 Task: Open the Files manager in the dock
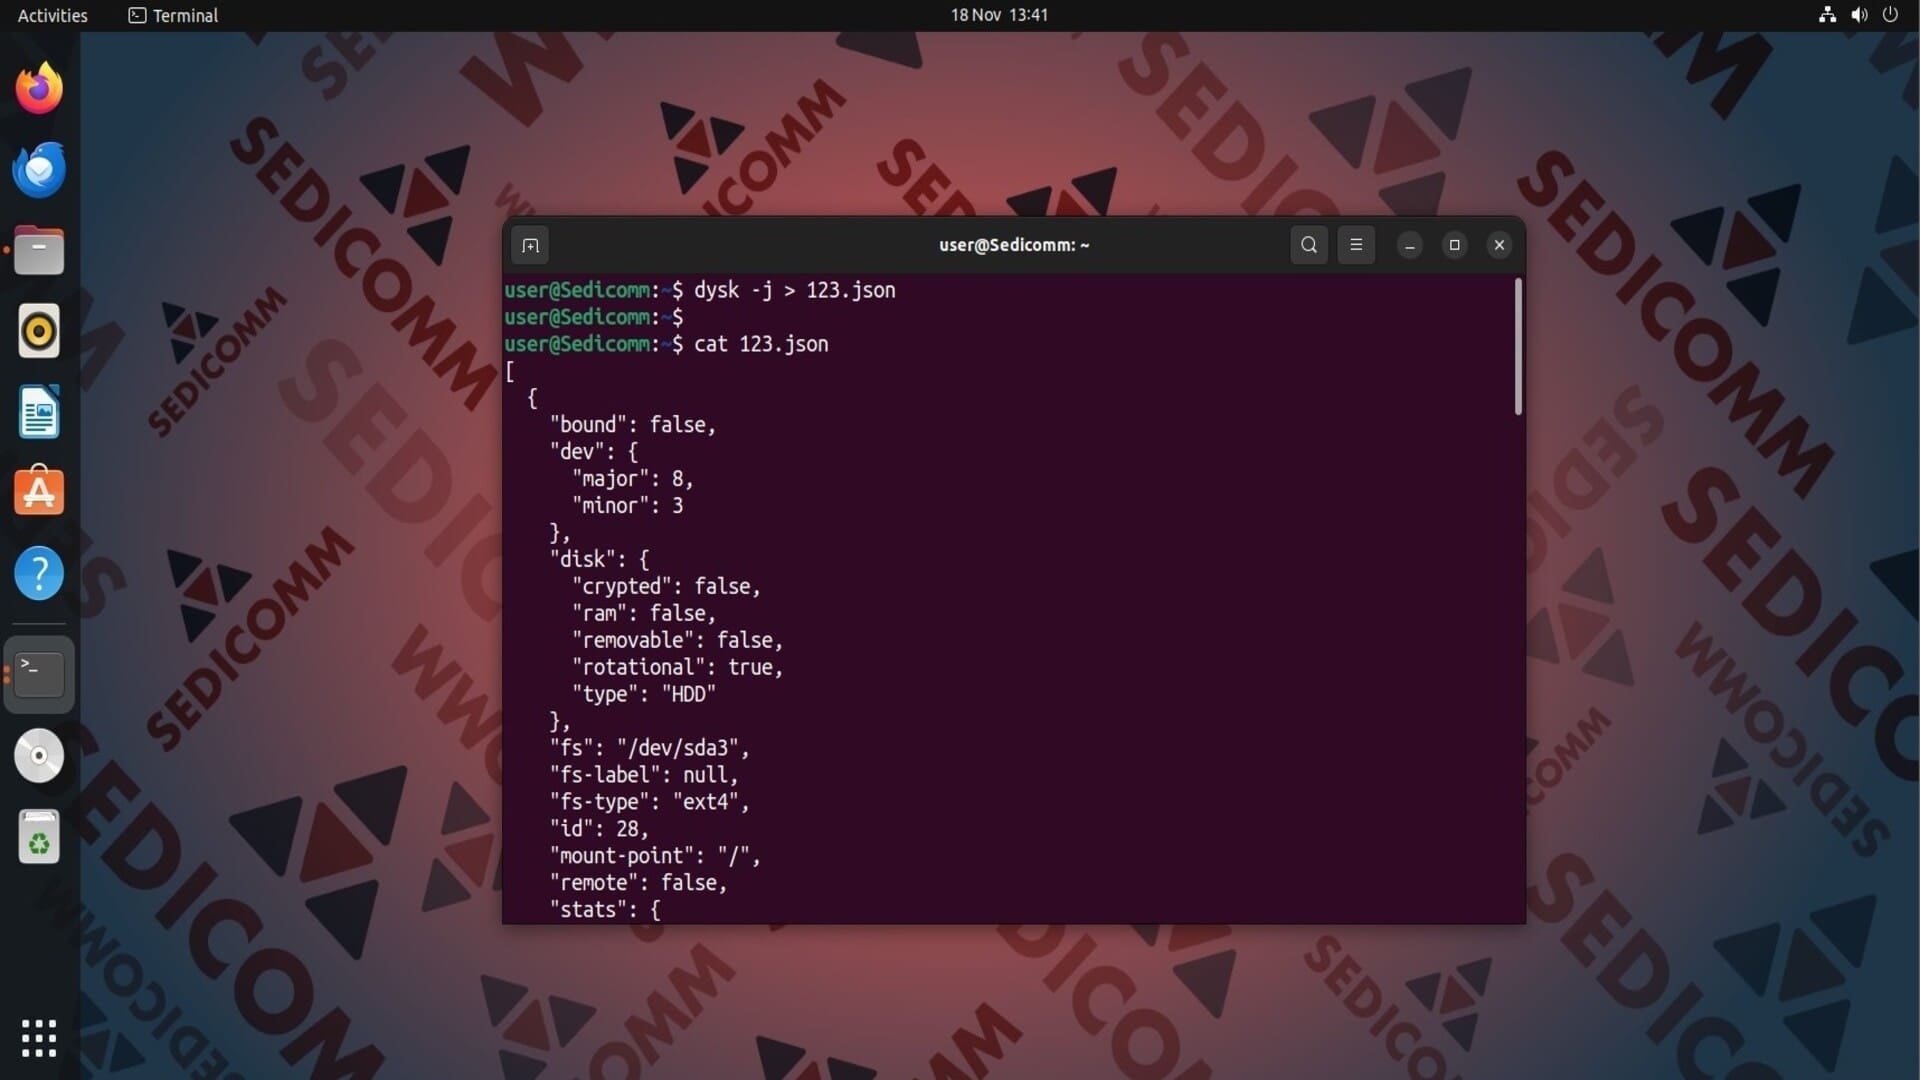(x=39, y=250)
